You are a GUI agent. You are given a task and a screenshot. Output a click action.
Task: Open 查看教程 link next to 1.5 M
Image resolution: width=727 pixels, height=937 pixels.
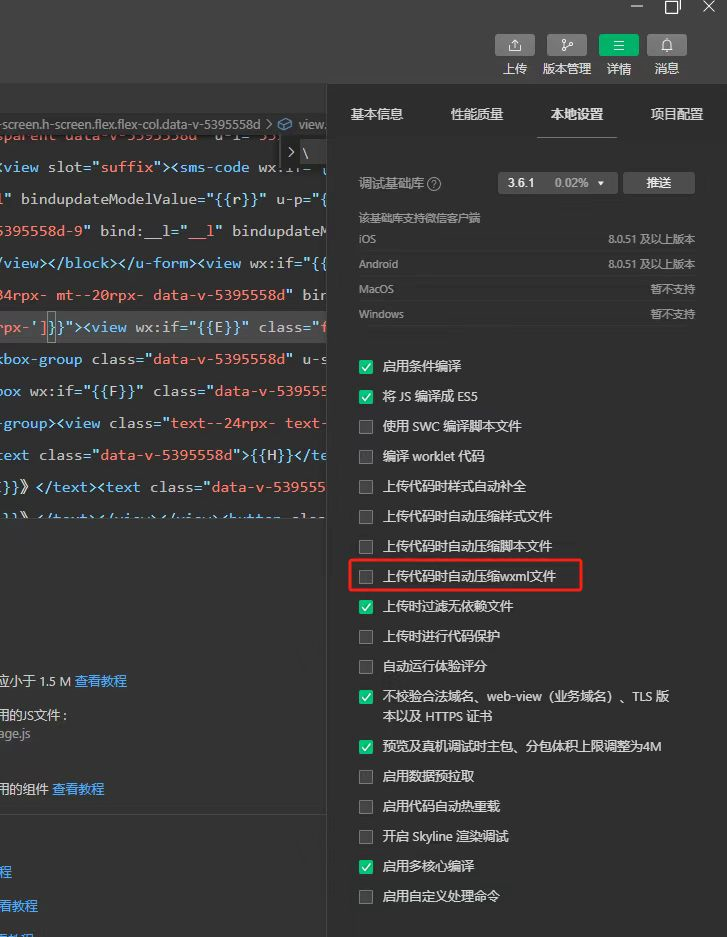coord(101,681)
